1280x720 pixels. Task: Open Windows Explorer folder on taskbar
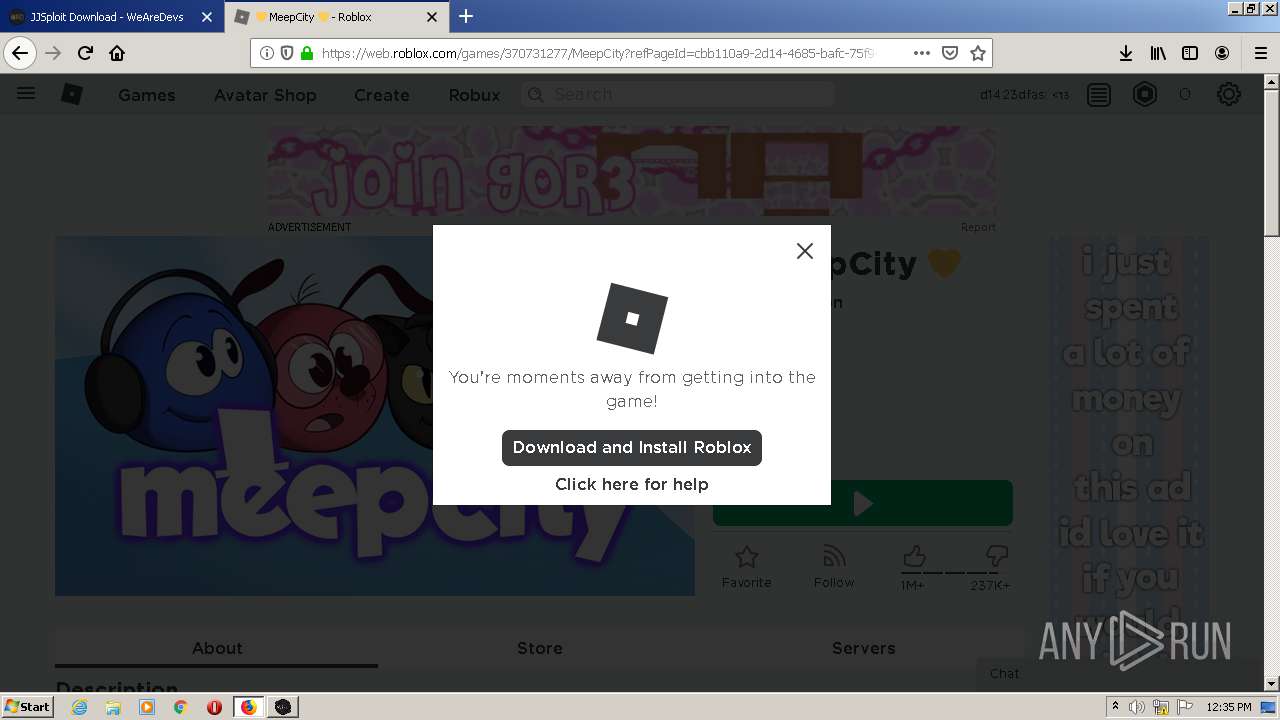(113, 707)
